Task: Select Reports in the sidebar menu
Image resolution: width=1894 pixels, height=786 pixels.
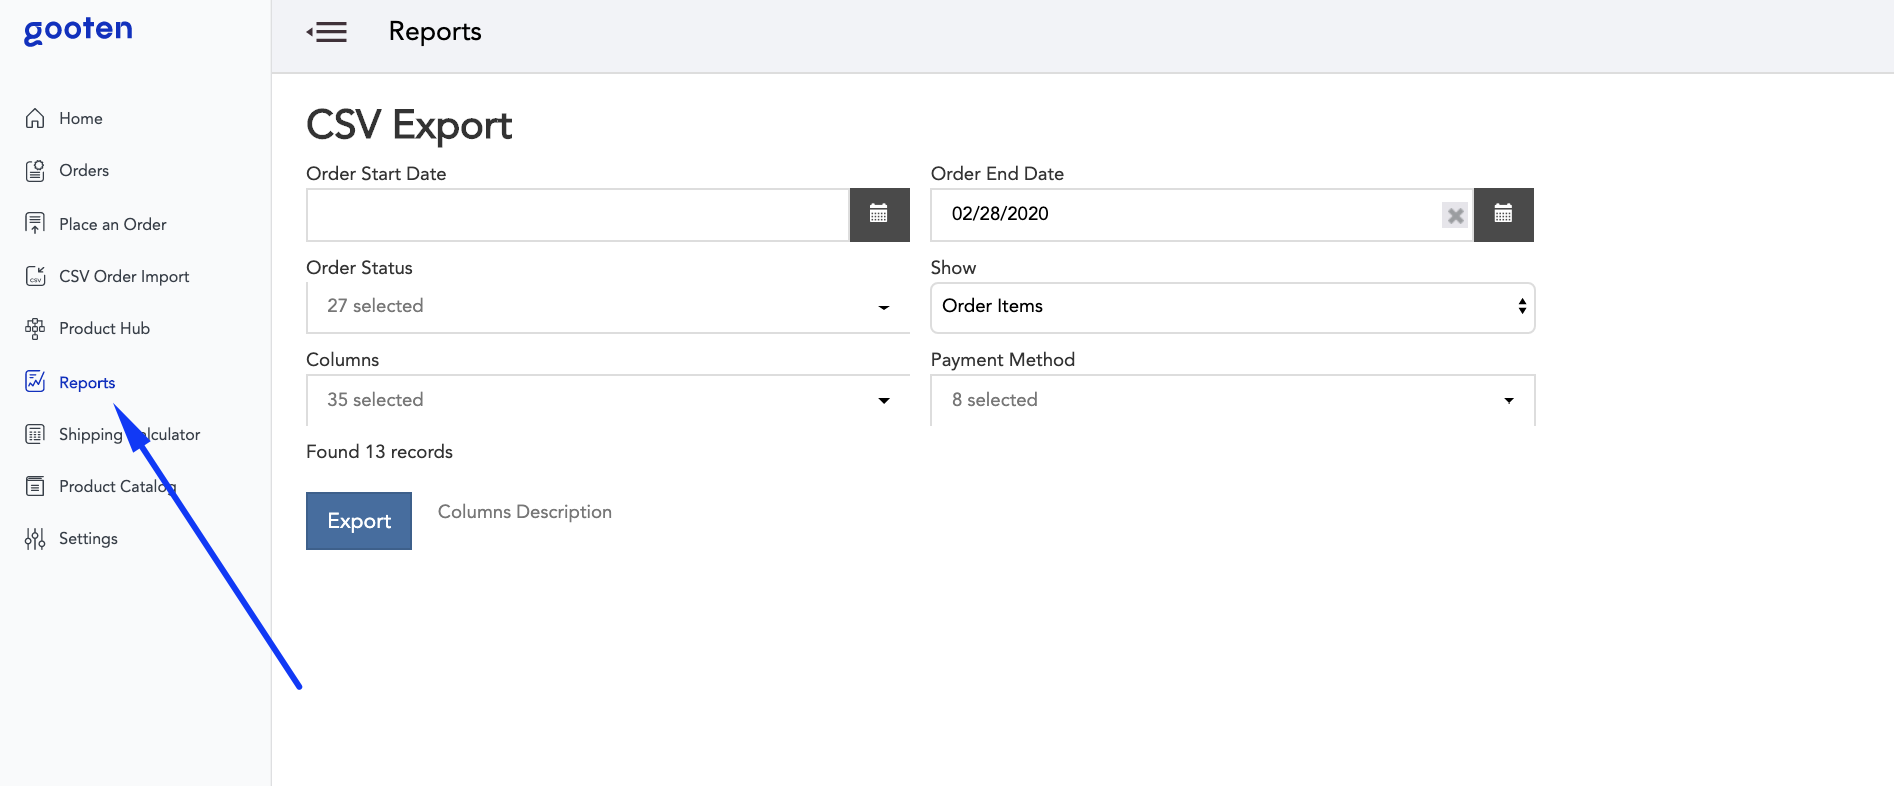Action: pyautogui.click(x=87, y=382)
